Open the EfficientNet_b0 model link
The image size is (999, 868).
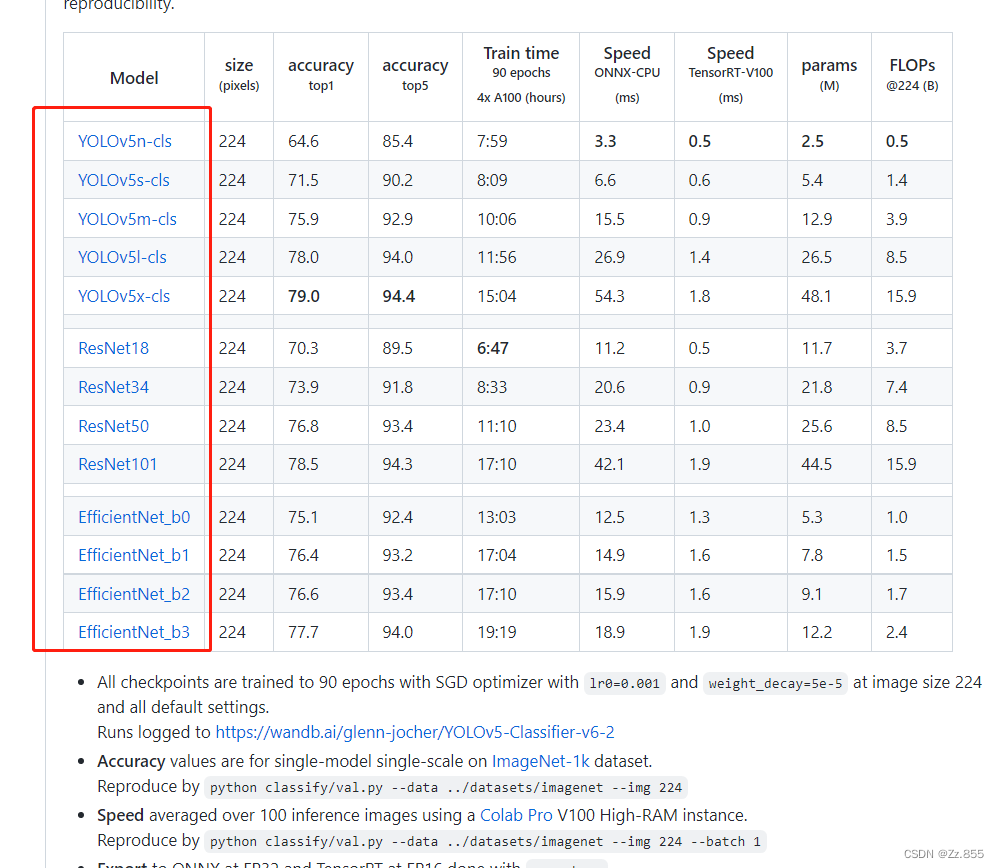click(134, 517)
